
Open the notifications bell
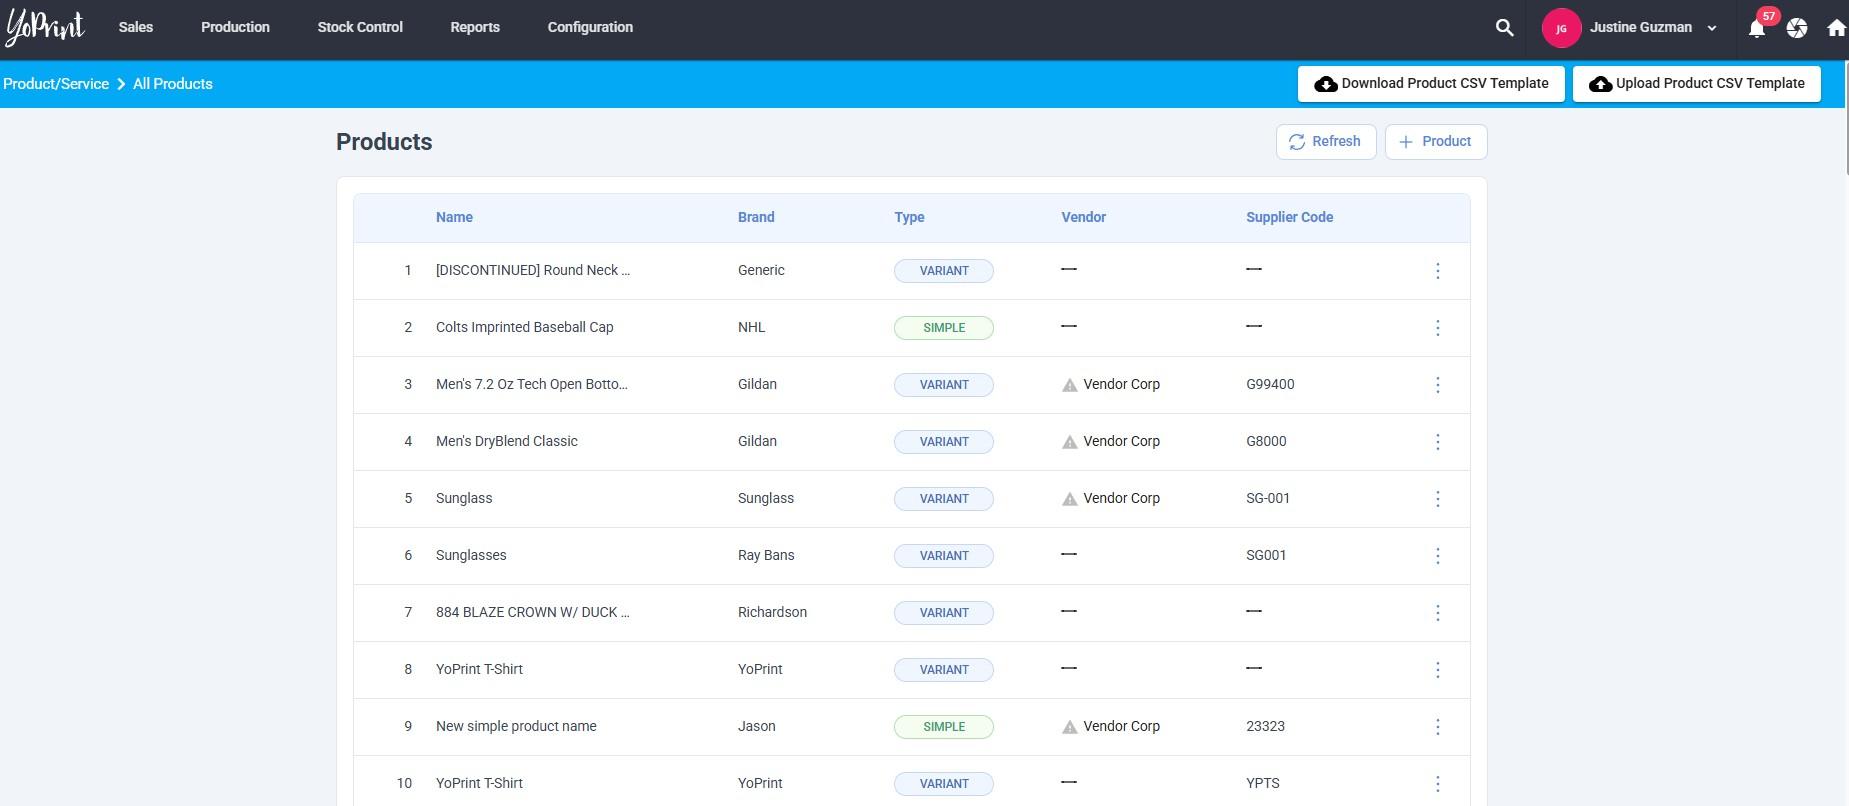1756,29
